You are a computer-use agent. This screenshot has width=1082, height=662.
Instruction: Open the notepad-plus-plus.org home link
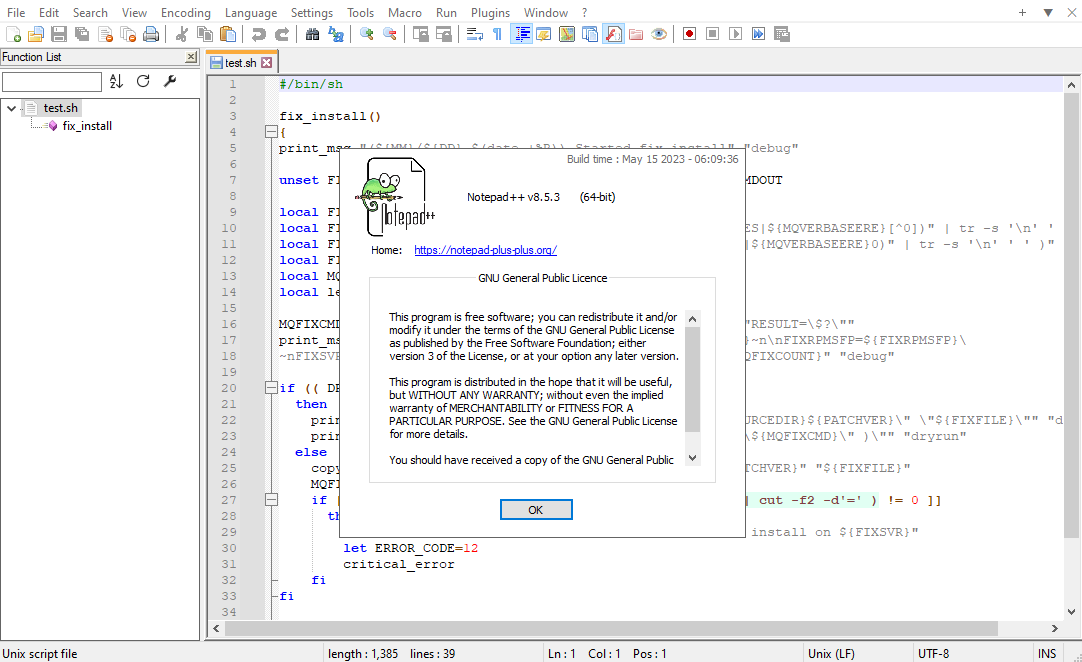click(x=485, y=250)
